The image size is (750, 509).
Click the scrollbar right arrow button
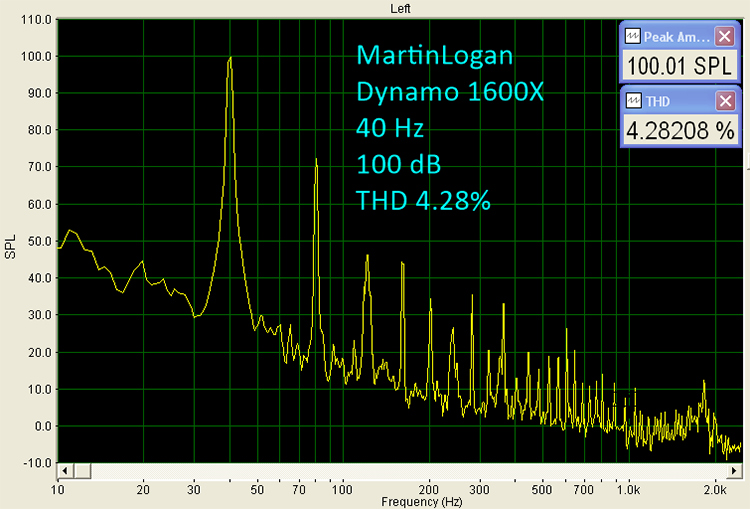(736, 469)
